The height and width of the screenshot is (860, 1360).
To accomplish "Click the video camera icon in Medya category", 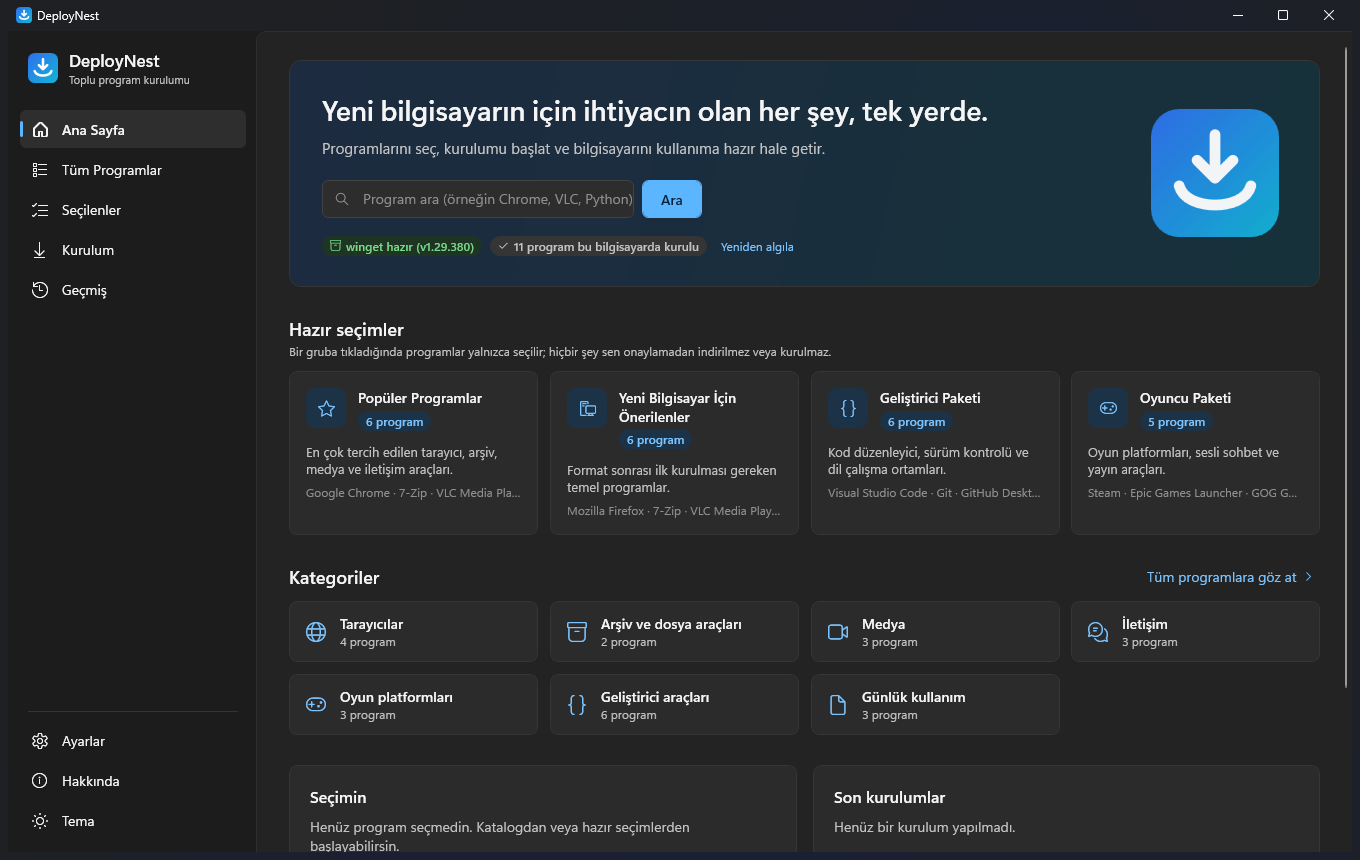I will pyautogui.click(x=838, y=632).
